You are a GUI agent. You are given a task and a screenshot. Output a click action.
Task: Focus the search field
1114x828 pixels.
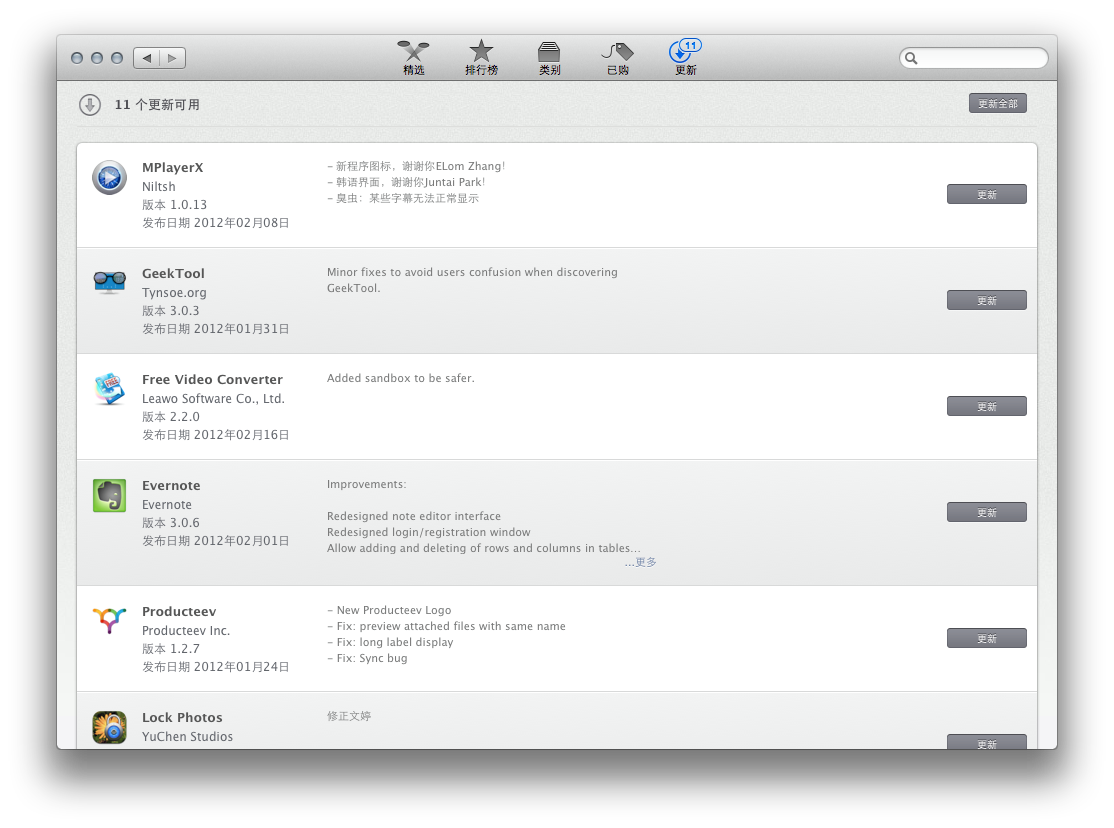973,58
